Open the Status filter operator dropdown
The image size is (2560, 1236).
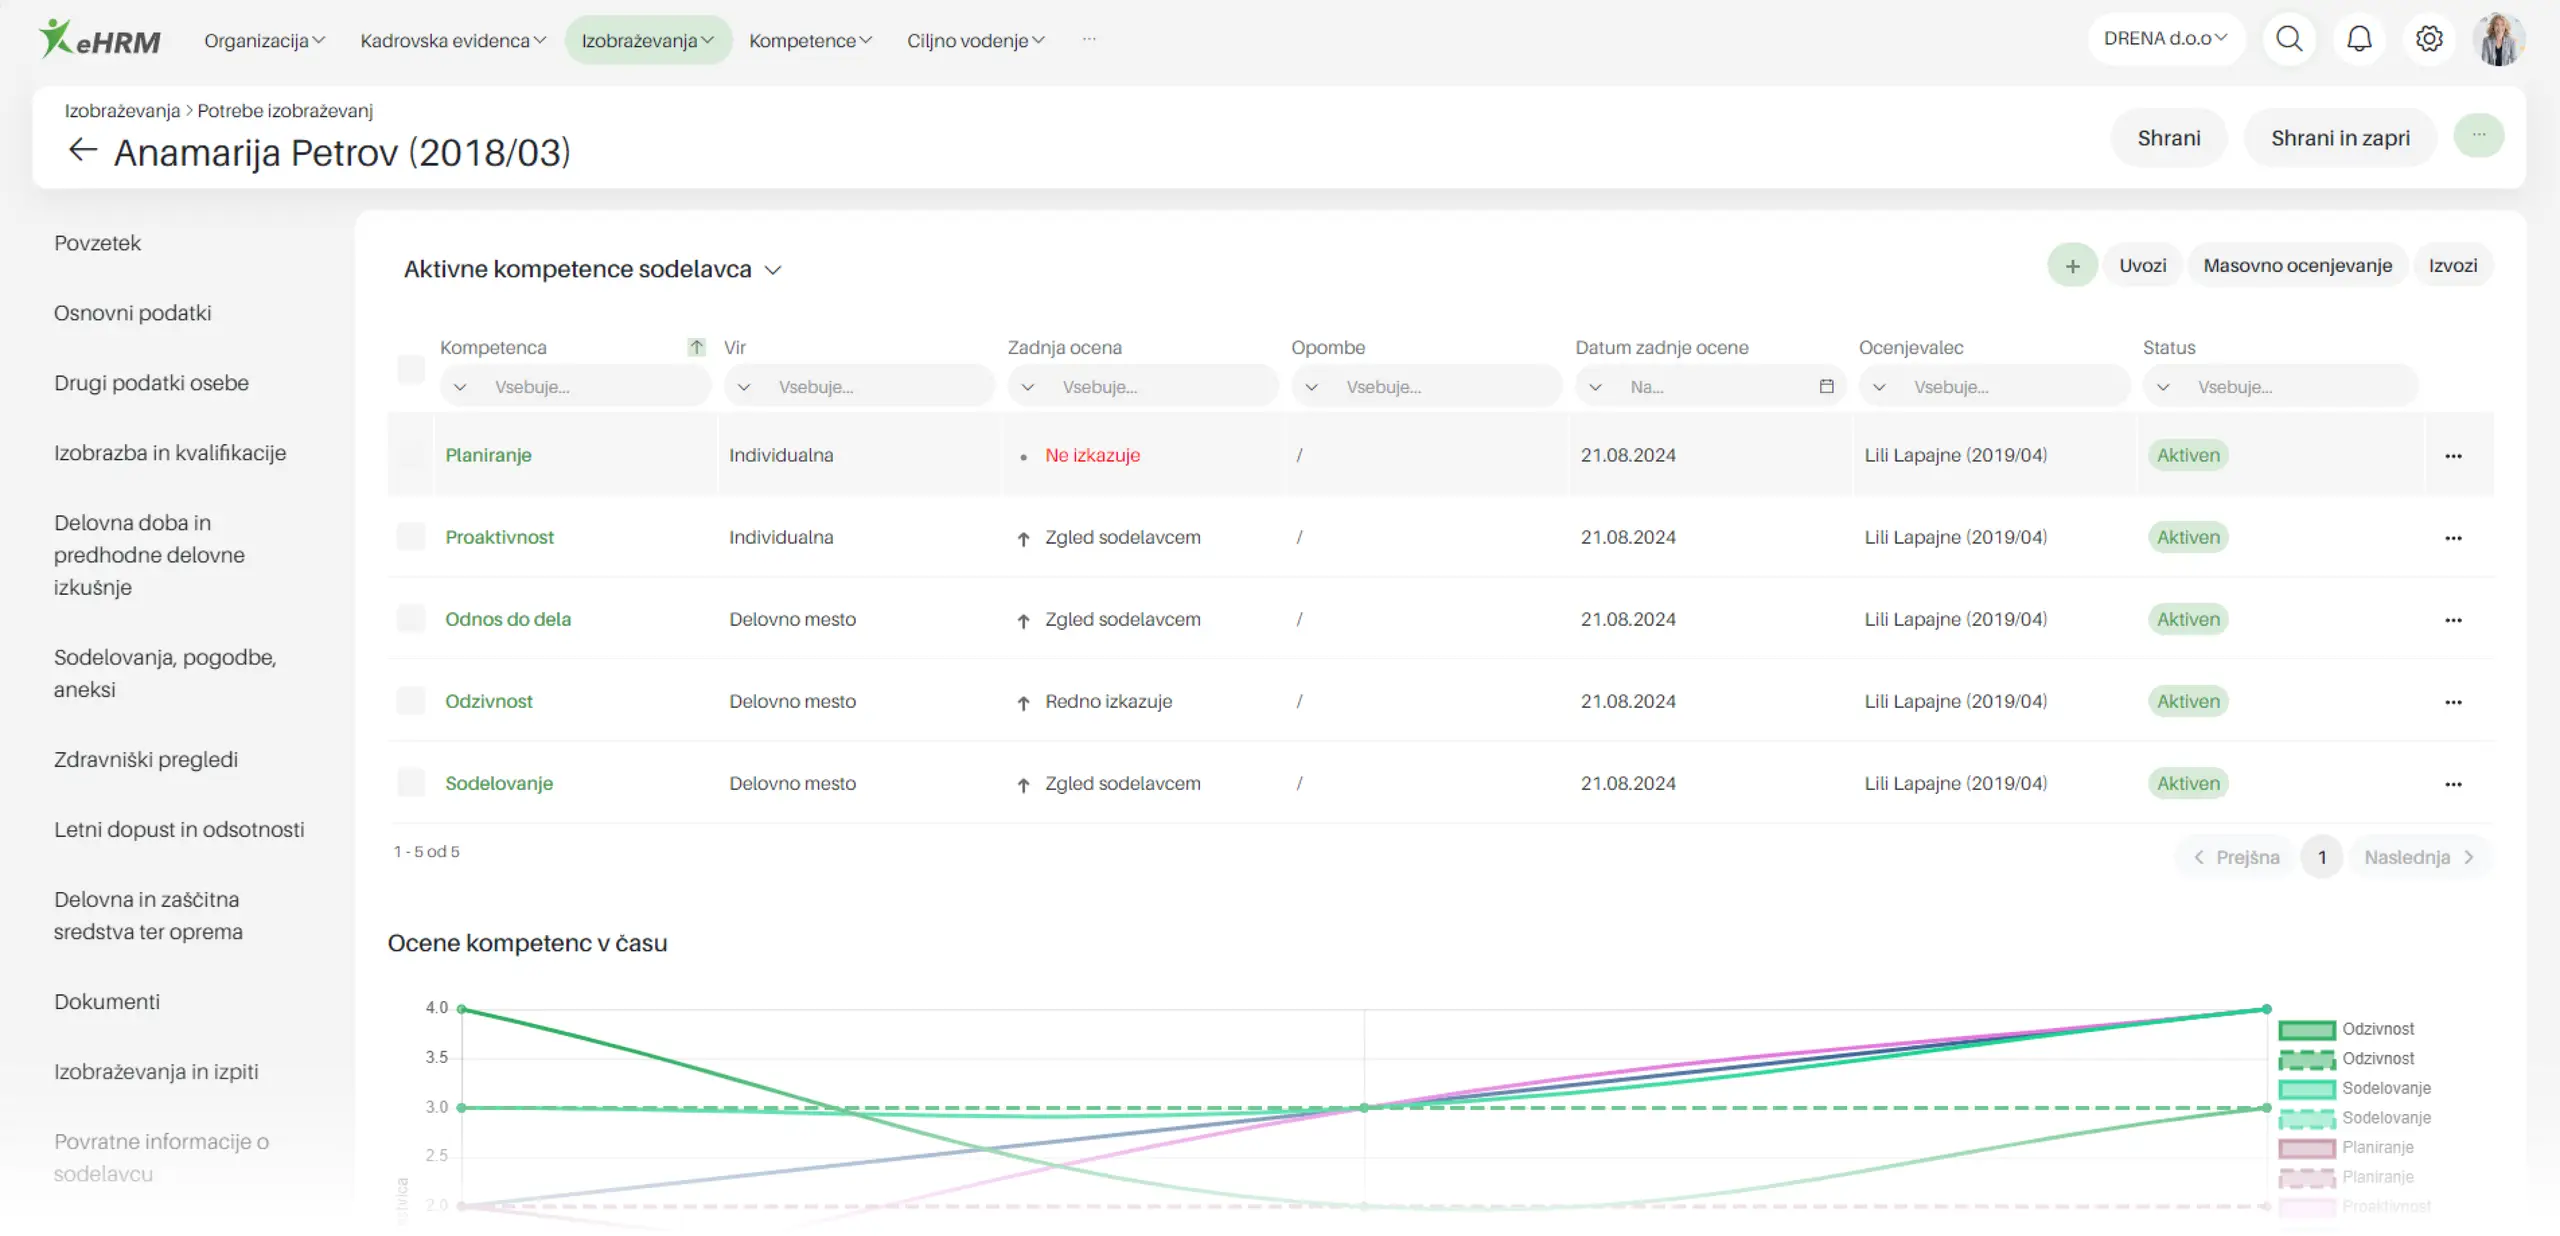[x=2163, y=387]
